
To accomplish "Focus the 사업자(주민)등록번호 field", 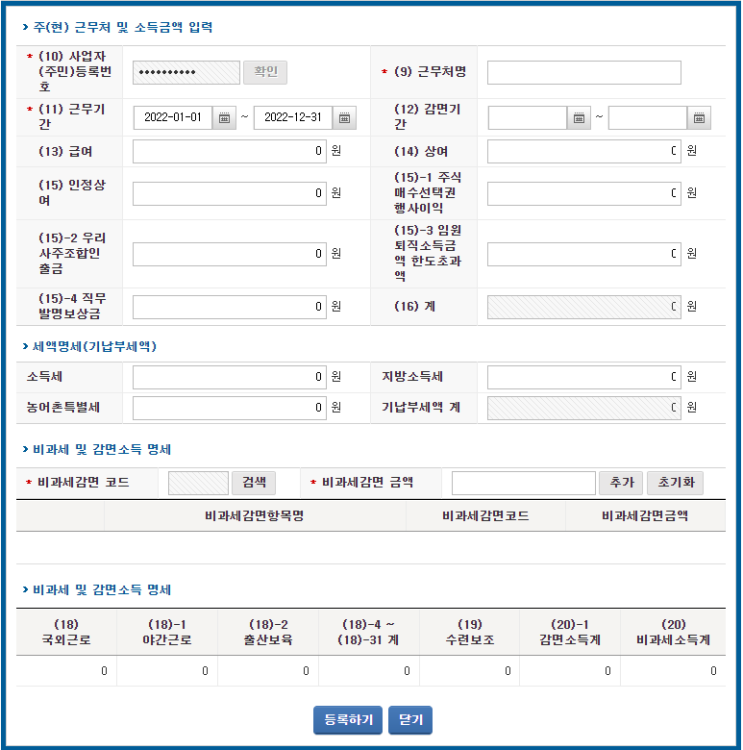I will coord(186,72).
